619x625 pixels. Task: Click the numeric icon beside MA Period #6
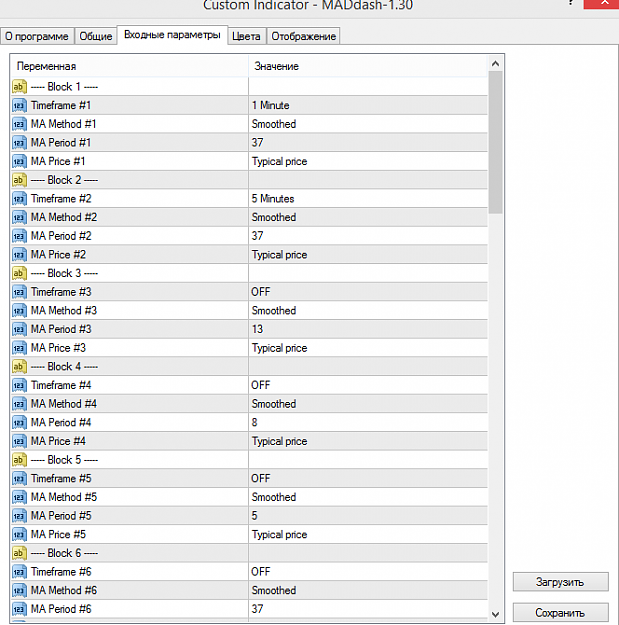[19, 609]
